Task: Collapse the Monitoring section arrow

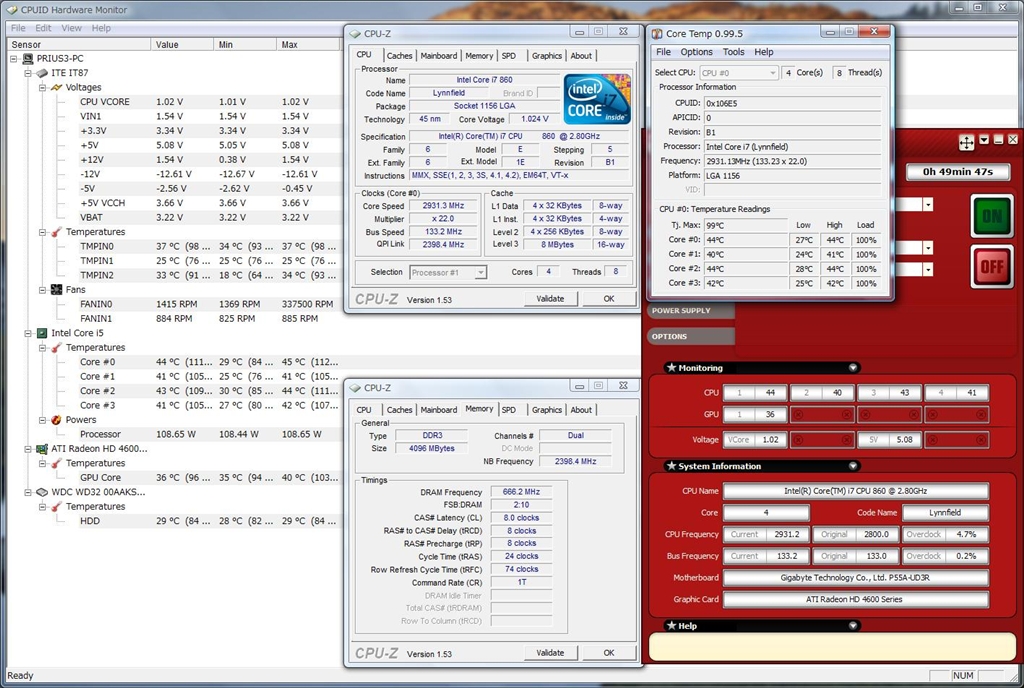Action: pos(852,368)
